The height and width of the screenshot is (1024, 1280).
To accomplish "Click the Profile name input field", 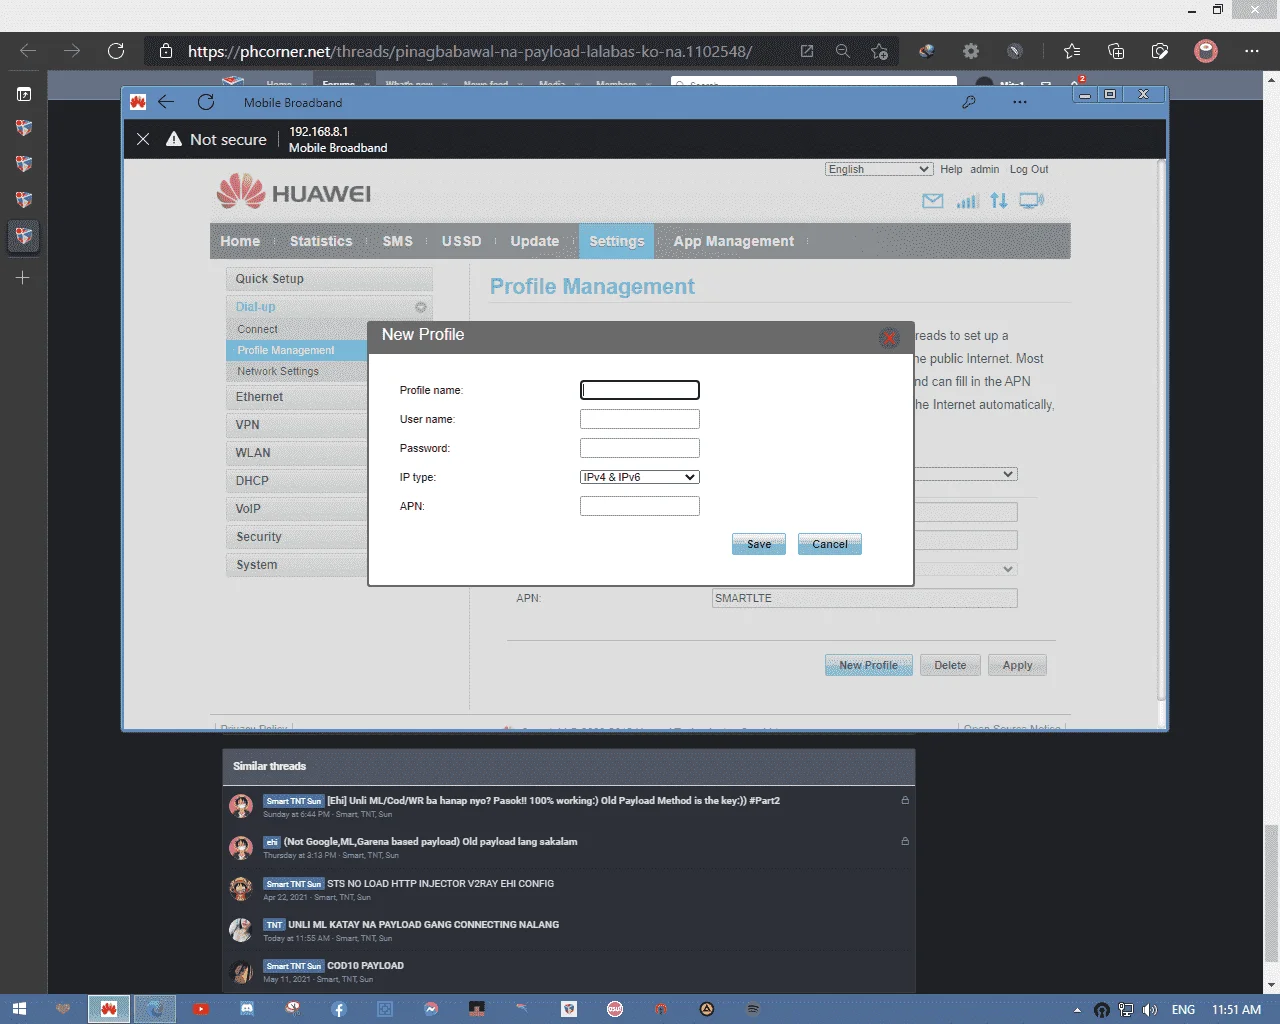I will coord(640,390).
